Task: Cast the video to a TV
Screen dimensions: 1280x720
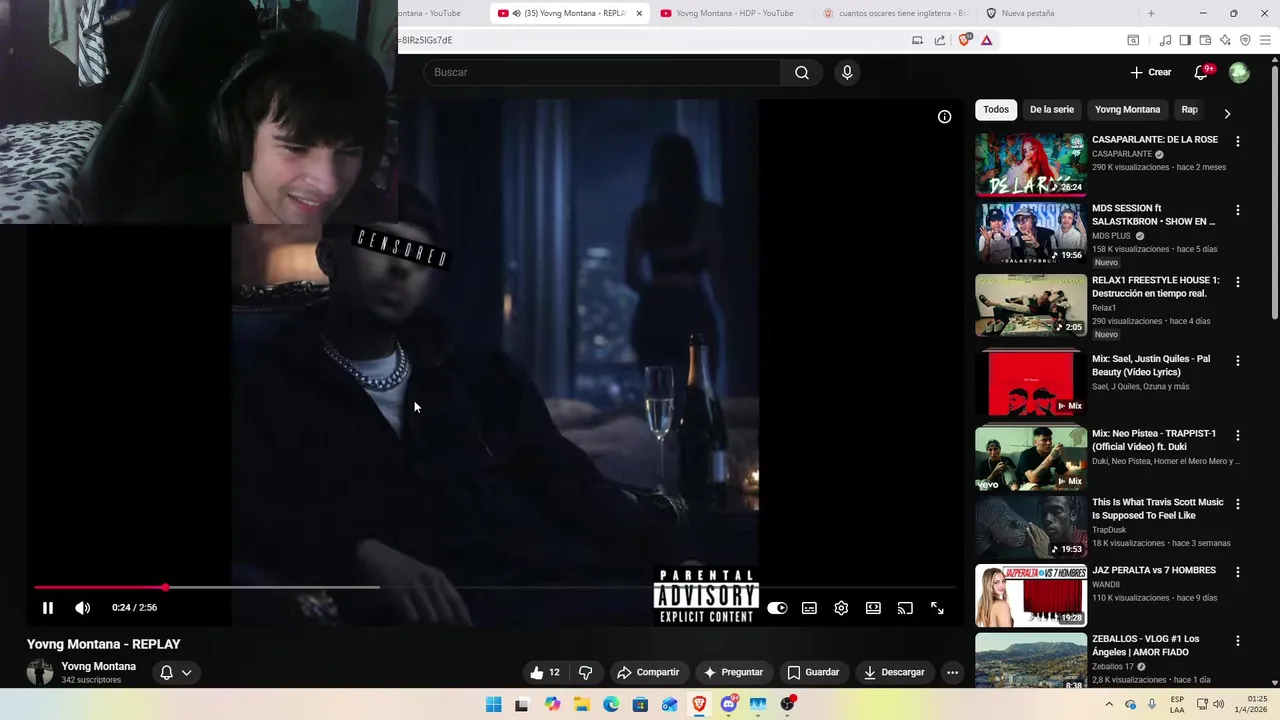Action: click(x=905, y=608)
